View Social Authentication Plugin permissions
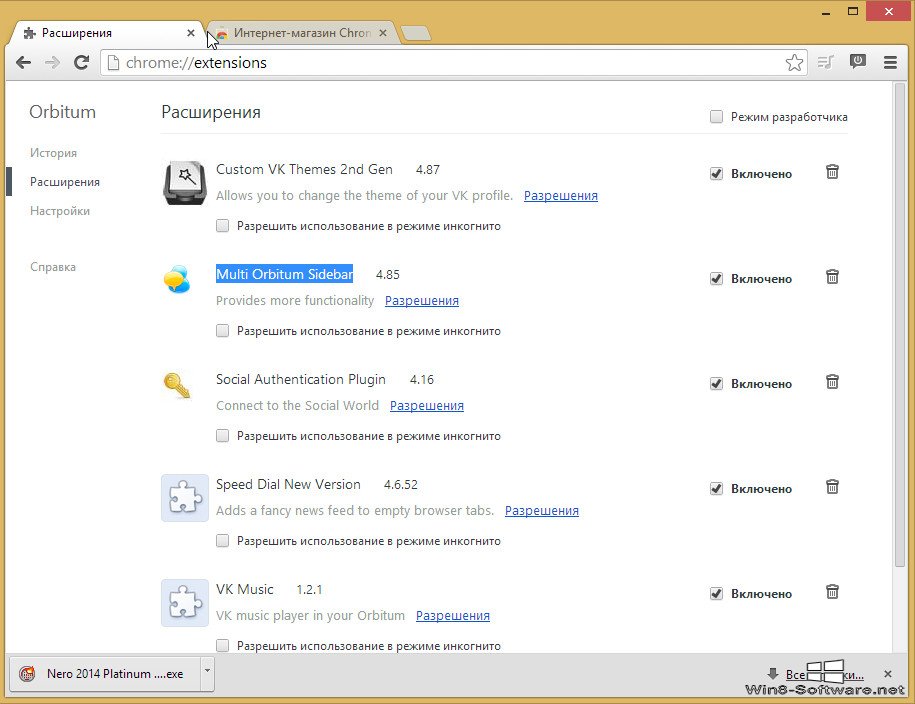Image resolution: width=915 pixels, height=704 pixels. click(427, 406)
